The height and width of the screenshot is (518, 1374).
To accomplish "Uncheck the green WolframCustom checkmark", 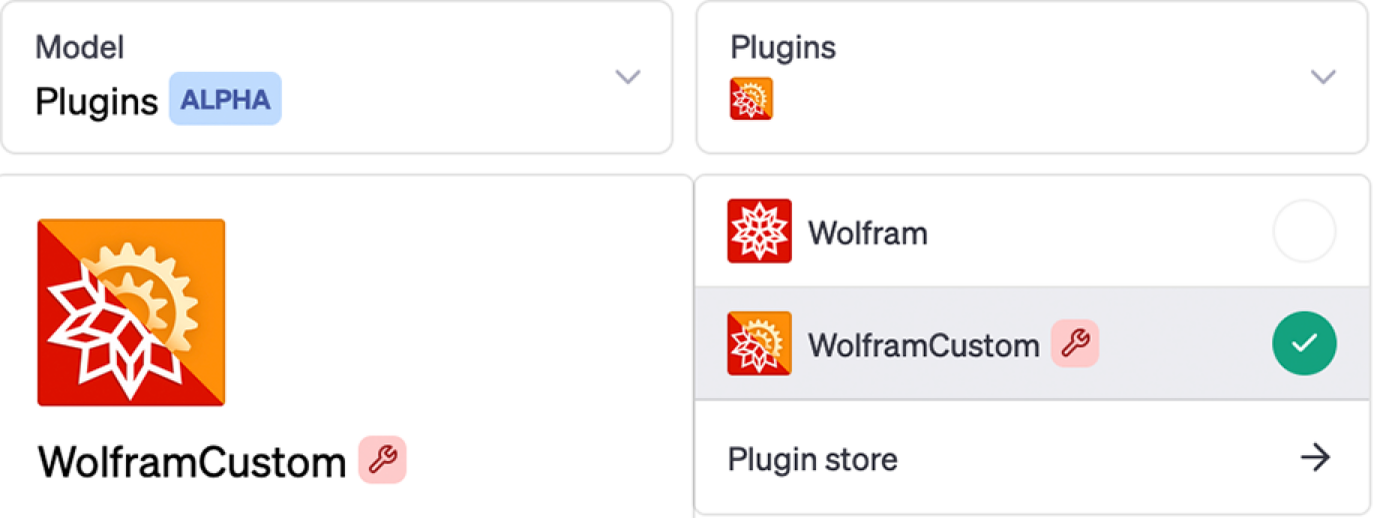I will (x=1304, y=343).
